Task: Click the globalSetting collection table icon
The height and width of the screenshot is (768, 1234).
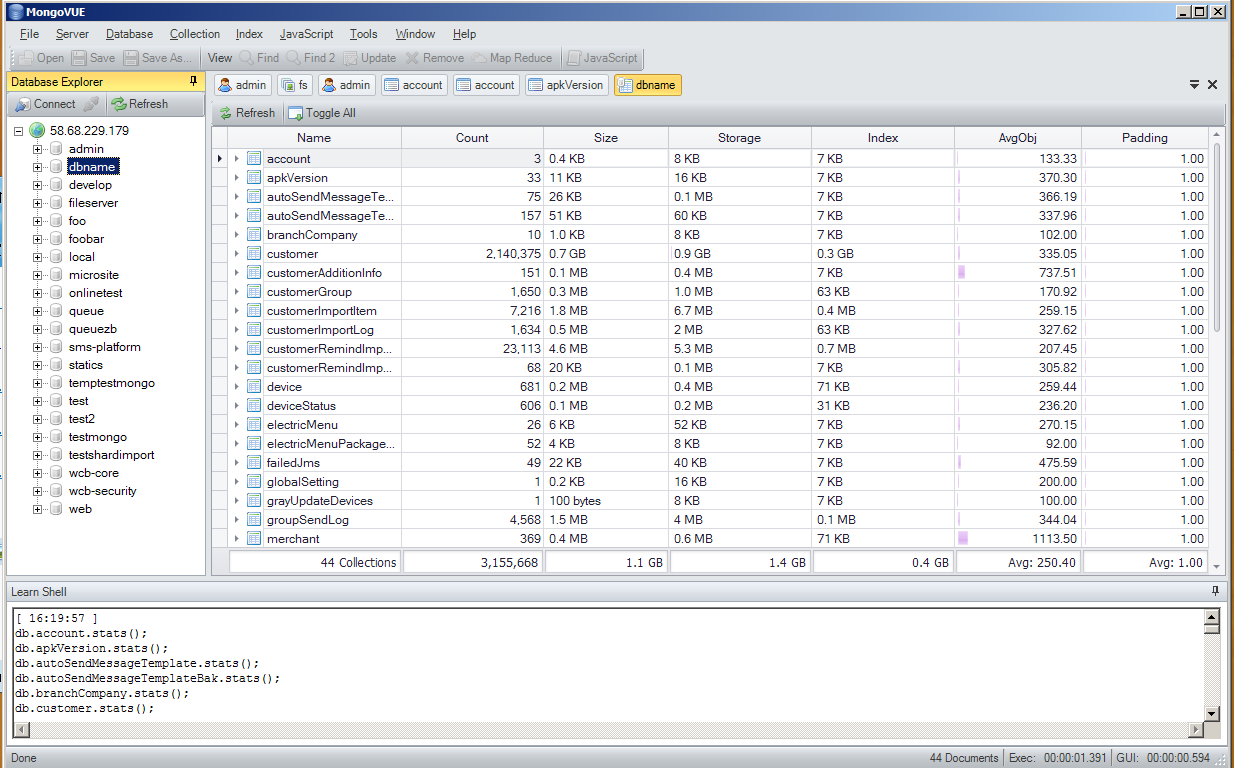Action: [254, 482]
